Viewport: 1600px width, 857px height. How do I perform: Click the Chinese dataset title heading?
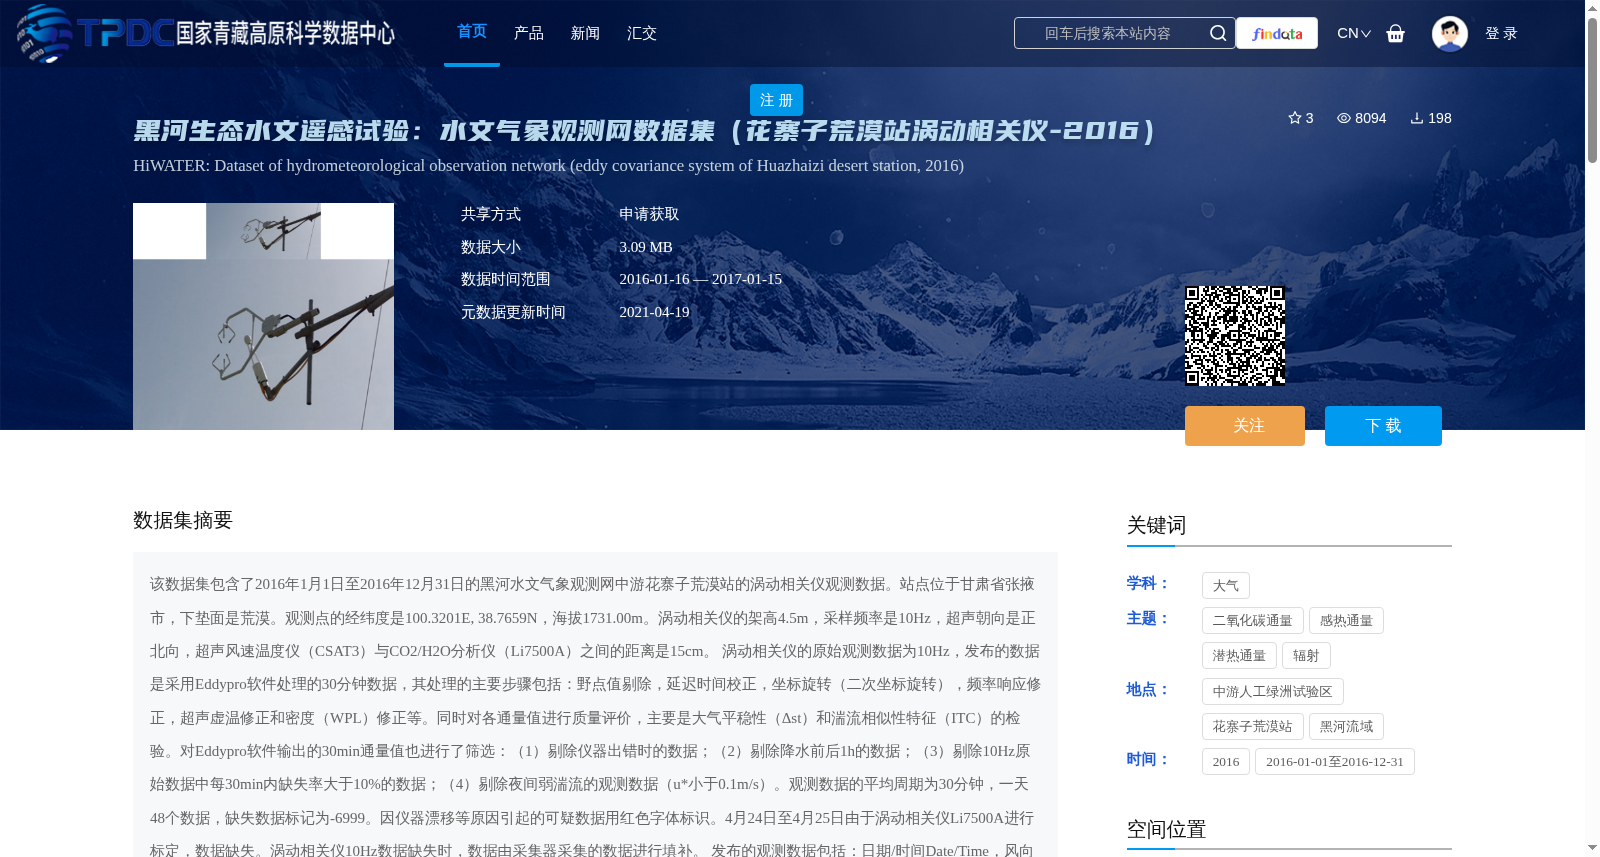pos(645,131)
